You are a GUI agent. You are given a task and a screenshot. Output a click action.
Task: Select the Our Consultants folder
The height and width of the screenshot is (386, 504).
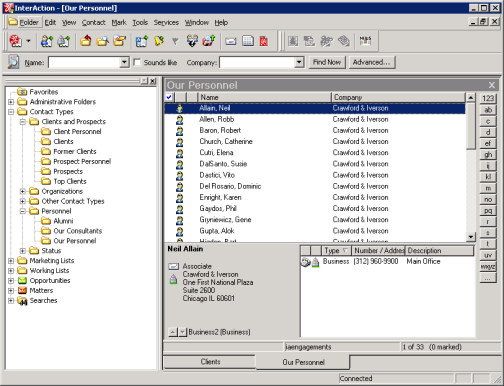78,231
